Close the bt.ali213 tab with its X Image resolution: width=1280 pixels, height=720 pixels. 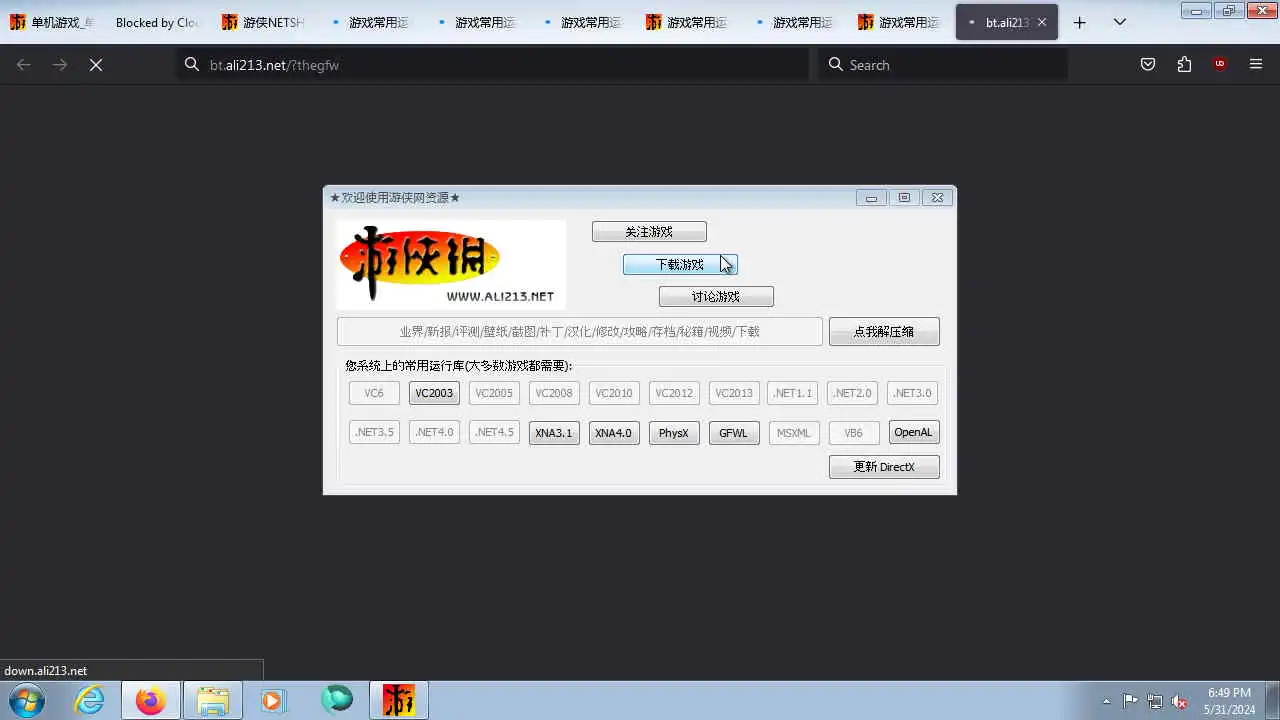pos(1041,22)
